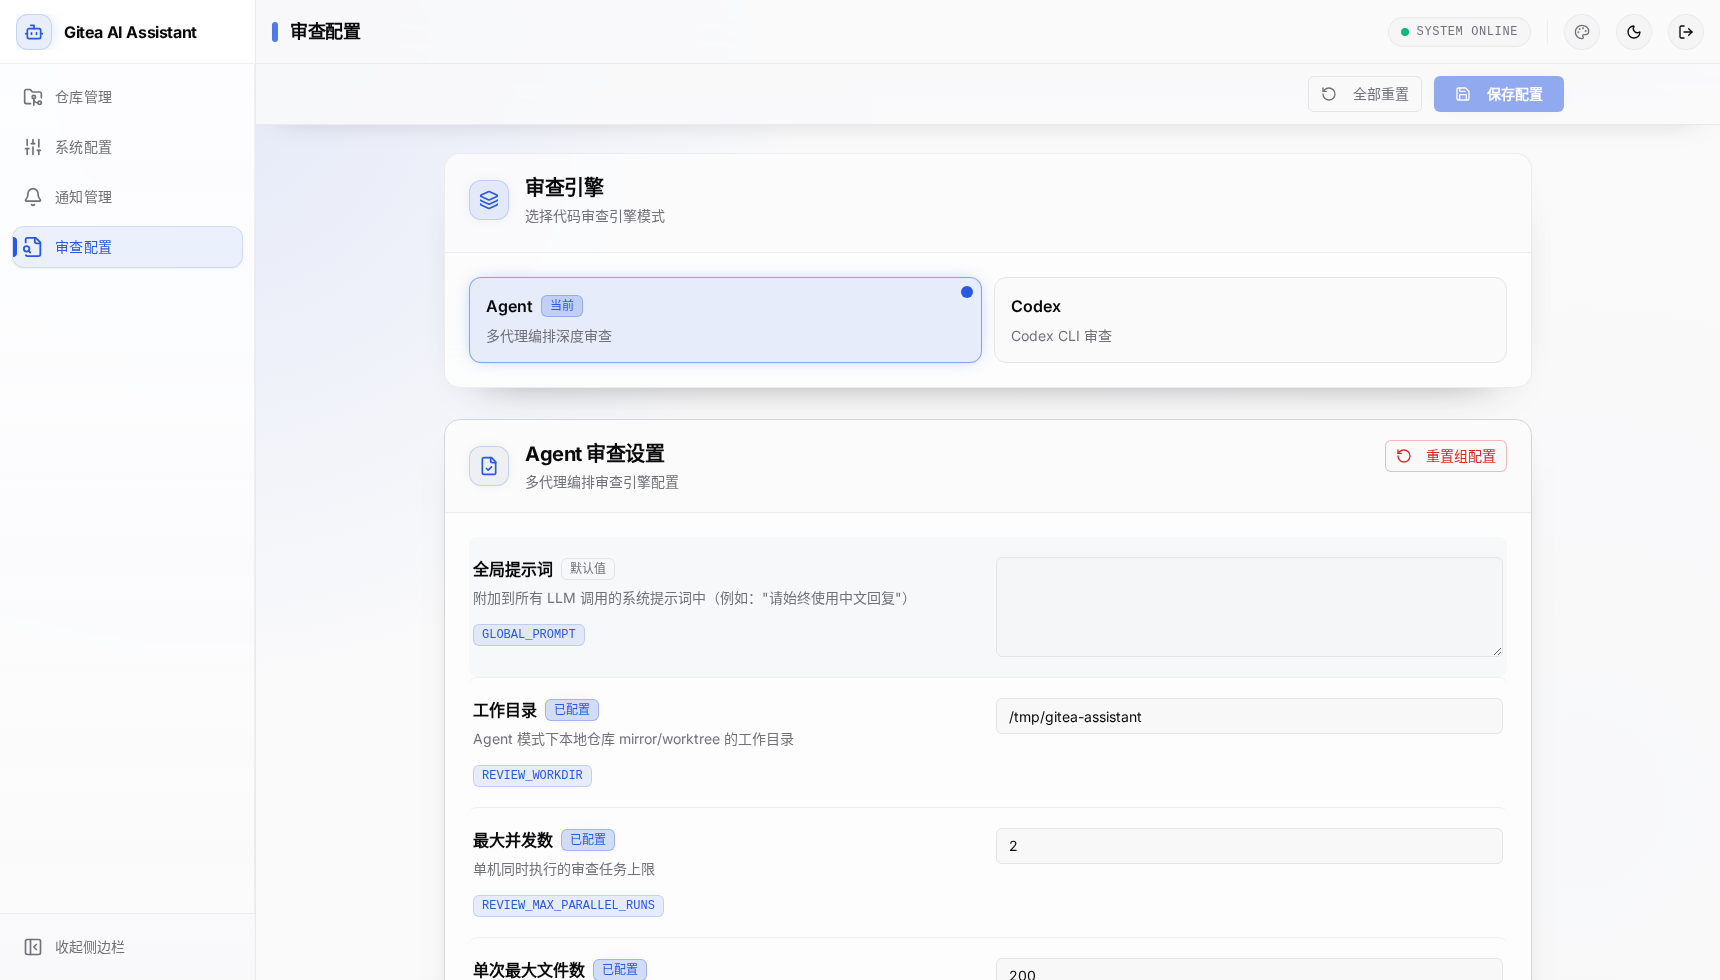The image size is (1720, 980).
Task: Click the collapse sidebar panel icon
Action: point(33,947)
